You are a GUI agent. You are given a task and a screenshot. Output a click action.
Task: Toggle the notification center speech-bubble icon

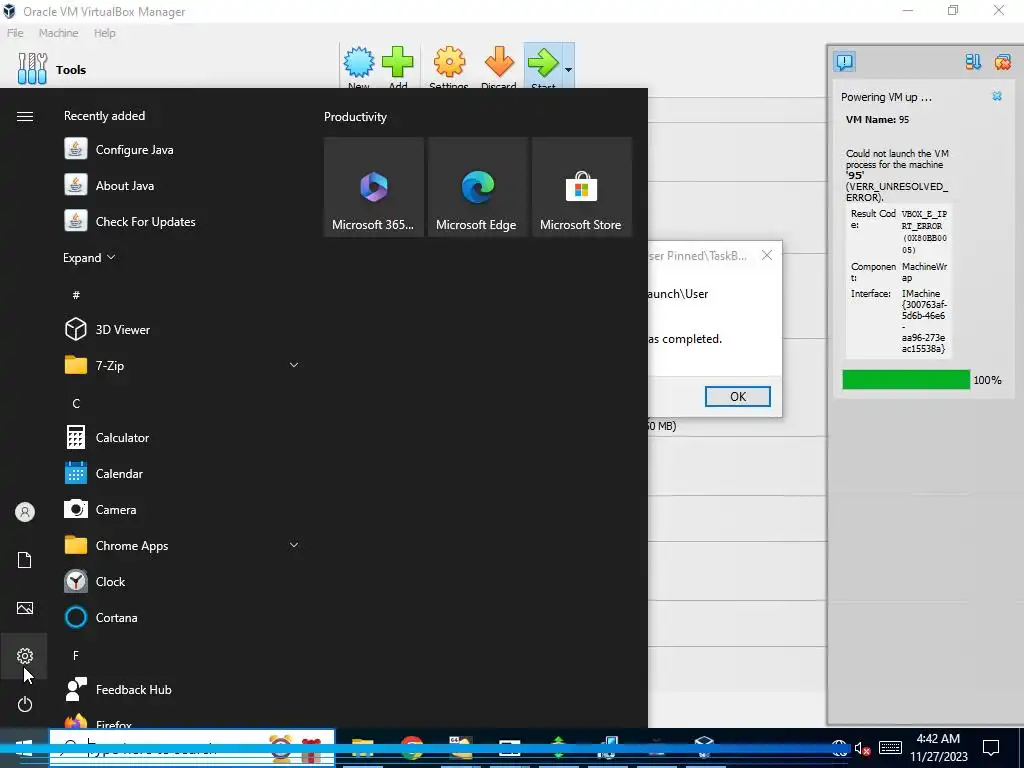pyautogui.click(x=844, y=62)
